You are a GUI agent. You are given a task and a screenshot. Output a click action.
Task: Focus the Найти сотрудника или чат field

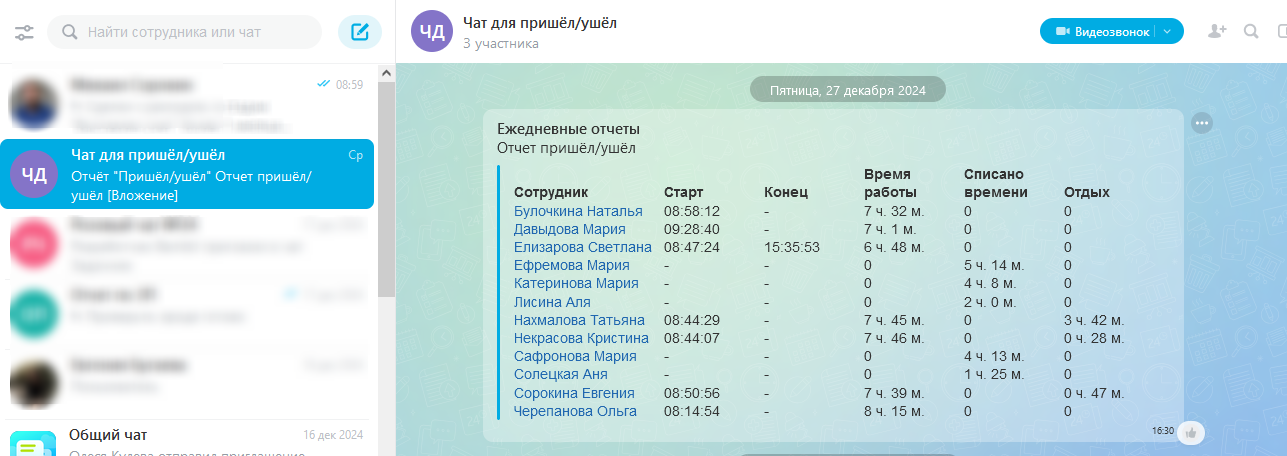[x=185, y=32]
